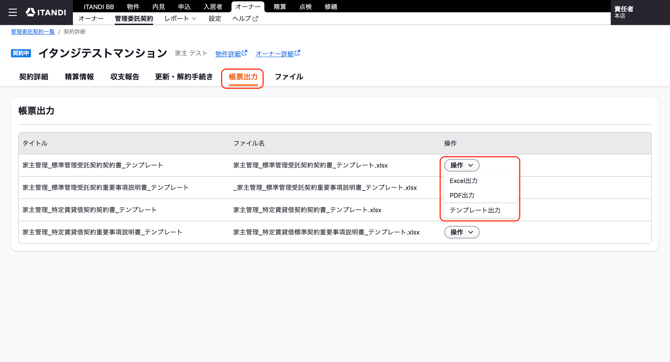This screenshot has width=670, height=362.
Task: Click file name 家主管理_特定賃貸借標準契約重要事項説明書_テンプレート.xlsx
Action: pyautogui.click(x=326, y=232)
